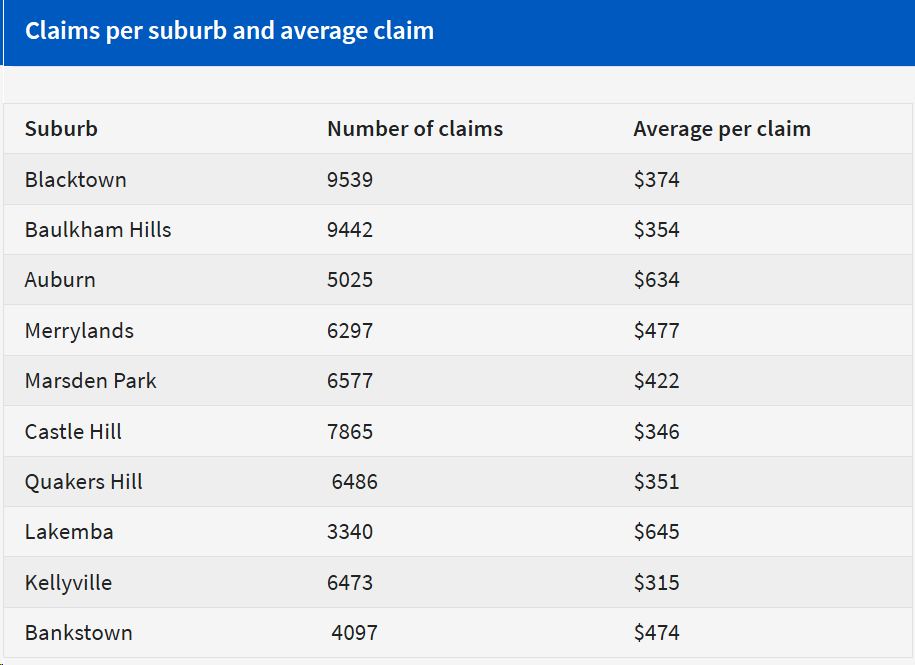Screen dimensions: 915x665
Task: Click the 9539 claims value
Action: [x=350, y=180]
